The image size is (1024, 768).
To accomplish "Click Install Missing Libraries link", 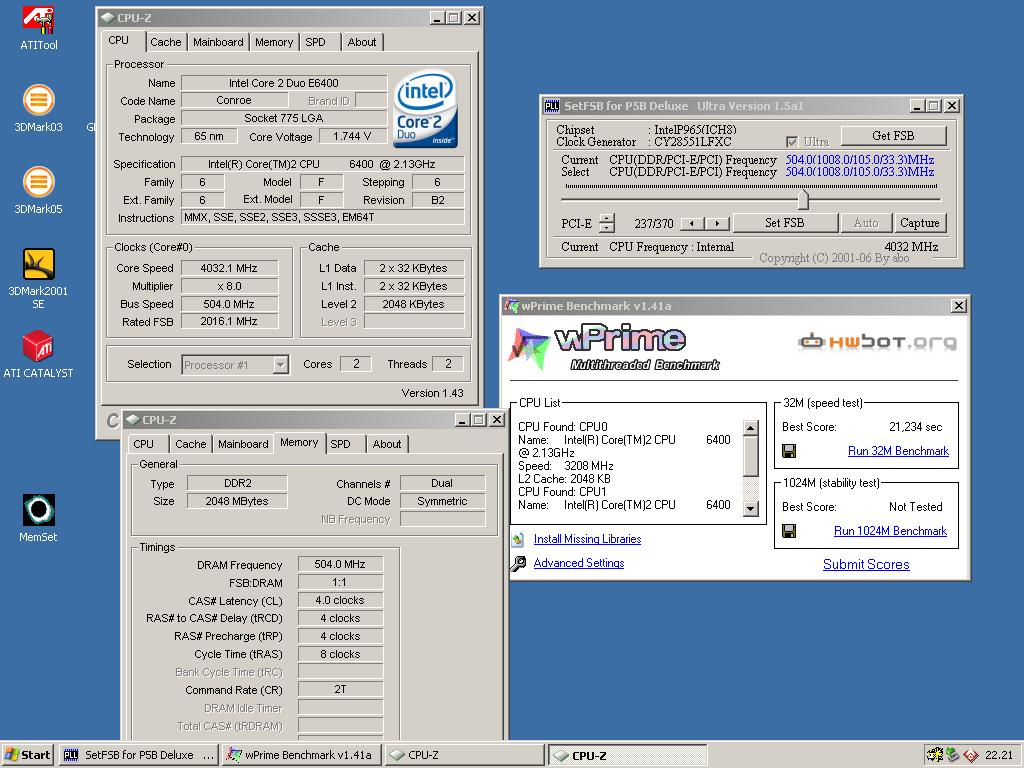I will (587, 539).
